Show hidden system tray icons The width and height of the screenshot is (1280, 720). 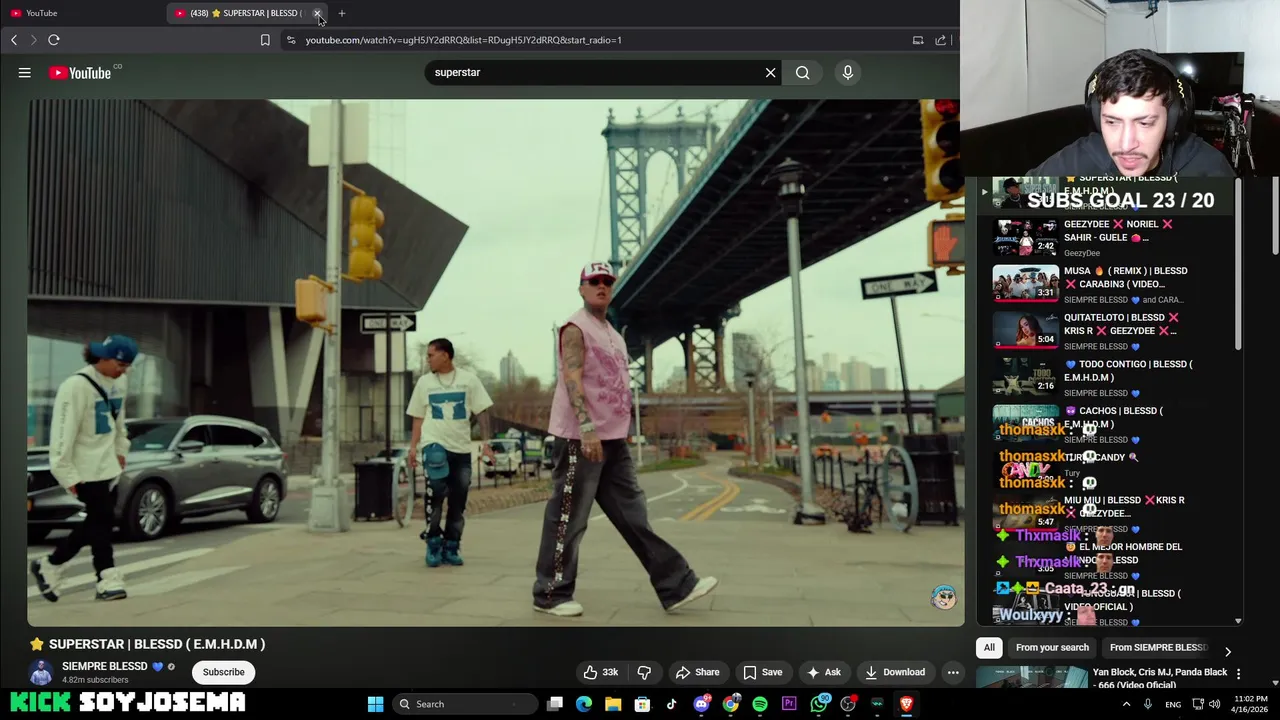pos(1127,704)
